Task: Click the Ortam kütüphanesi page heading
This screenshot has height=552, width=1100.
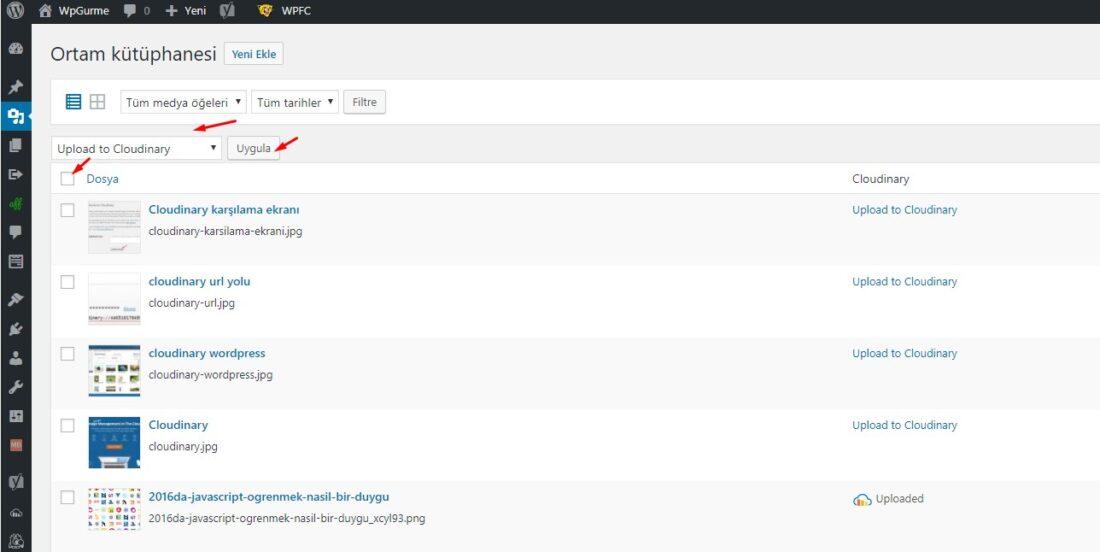Action: 133,54
